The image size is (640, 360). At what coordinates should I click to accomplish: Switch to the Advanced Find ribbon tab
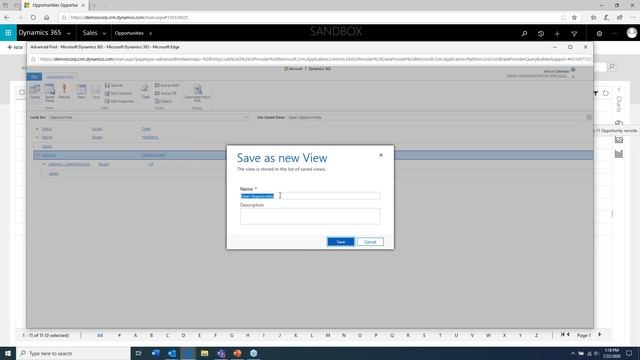(x=60, y=77)
